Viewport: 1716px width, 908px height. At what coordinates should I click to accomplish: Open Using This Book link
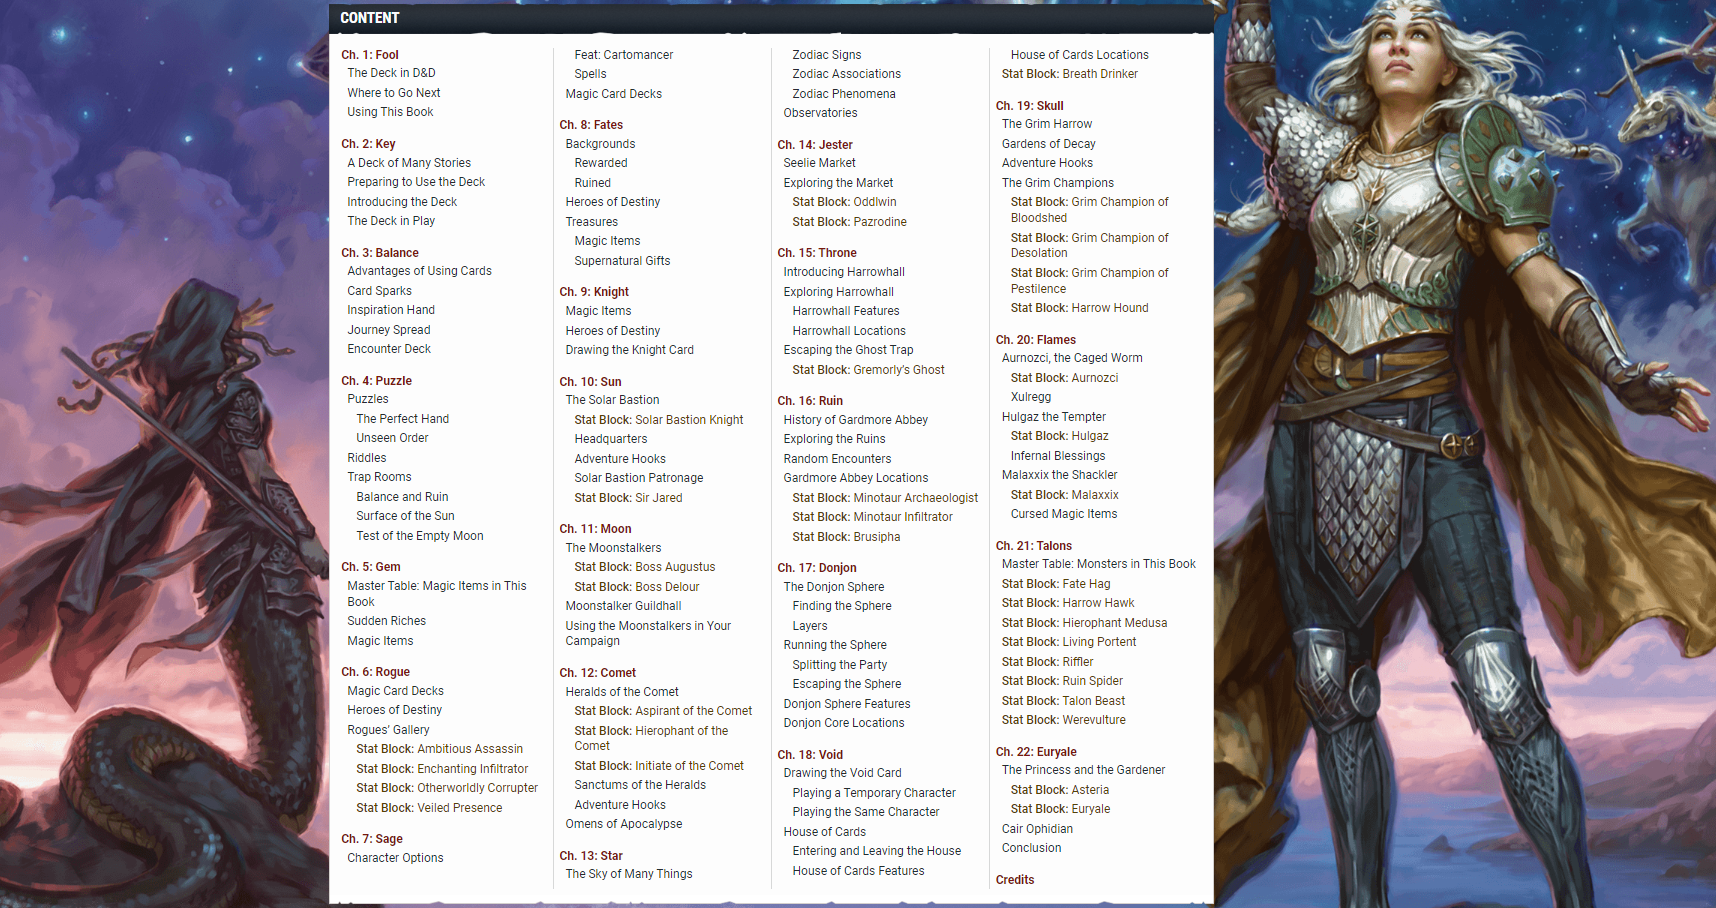pos(390,112)
